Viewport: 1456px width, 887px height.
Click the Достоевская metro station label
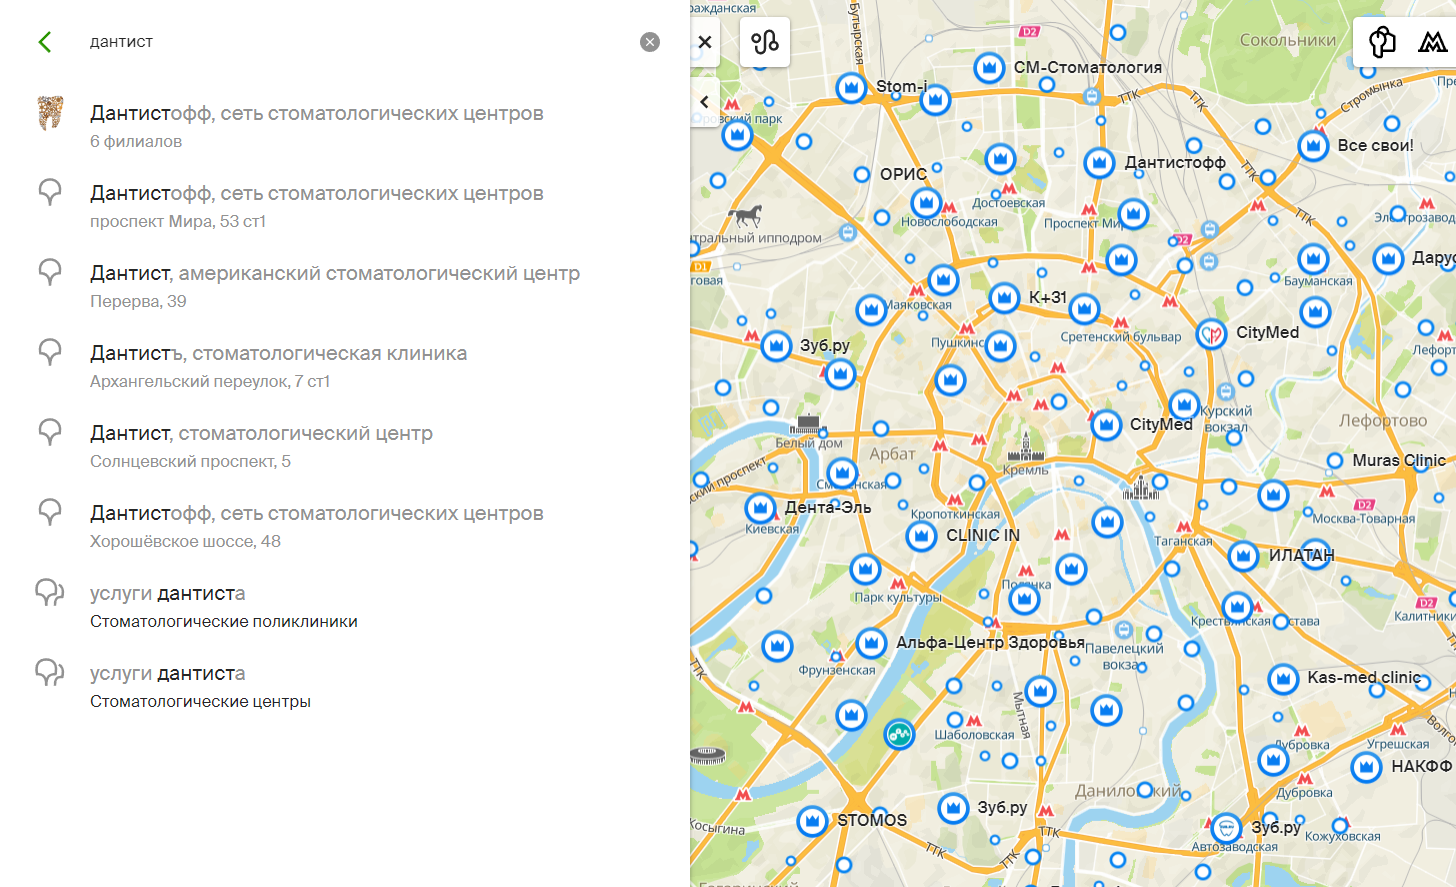click(x=1008, y=203)
